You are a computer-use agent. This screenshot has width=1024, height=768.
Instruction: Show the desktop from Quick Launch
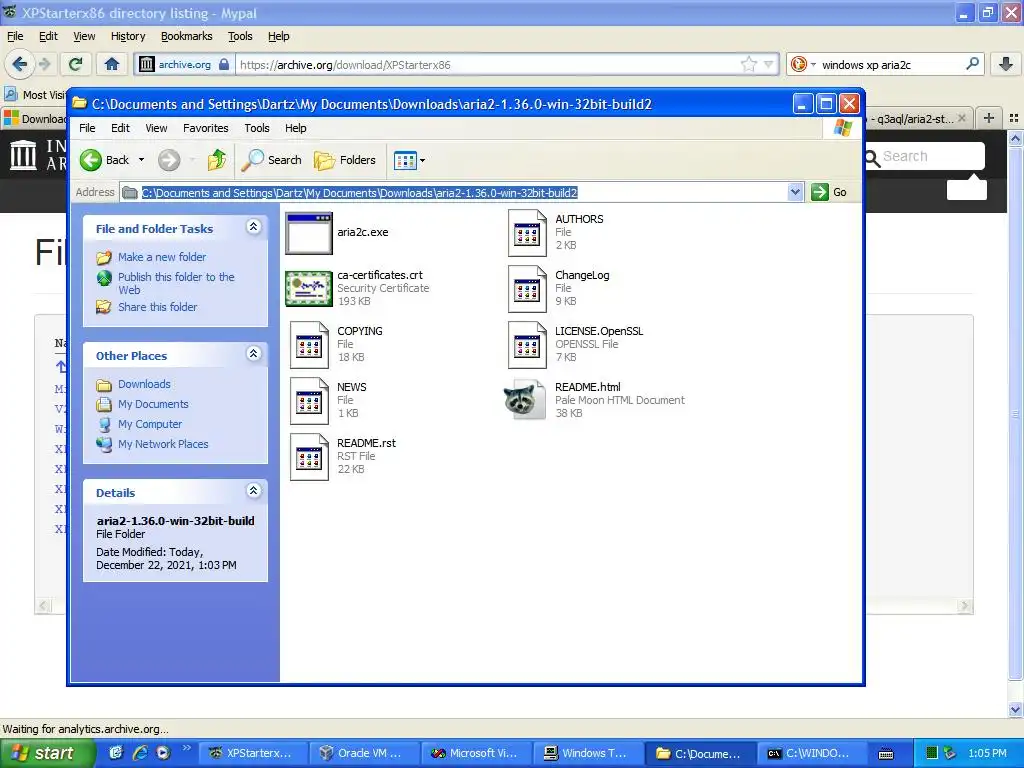pos(116,753)
